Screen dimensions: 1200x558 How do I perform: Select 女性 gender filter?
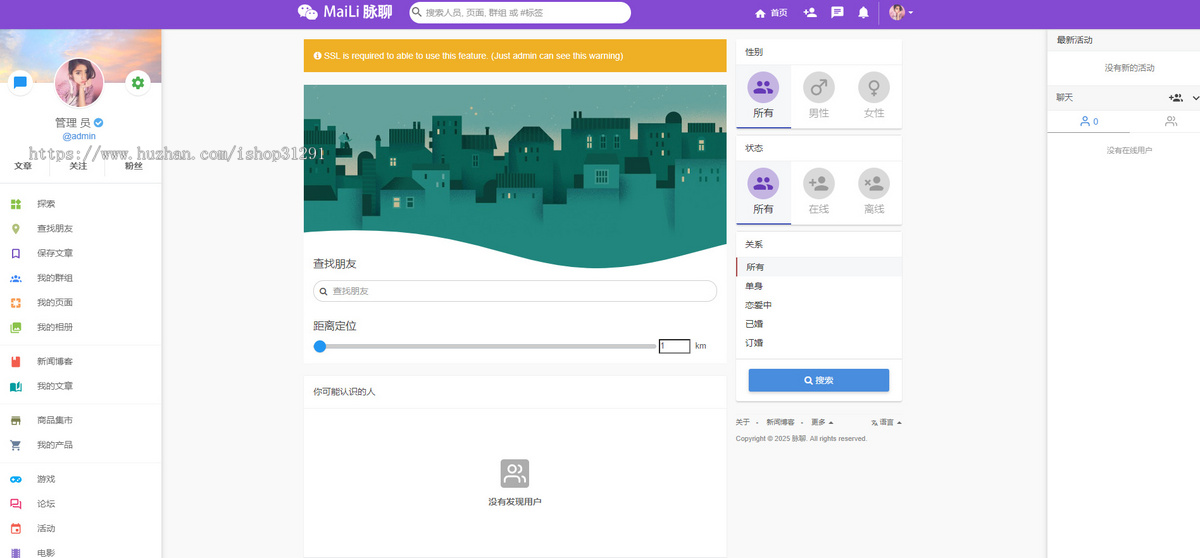[x=874, y=96]
